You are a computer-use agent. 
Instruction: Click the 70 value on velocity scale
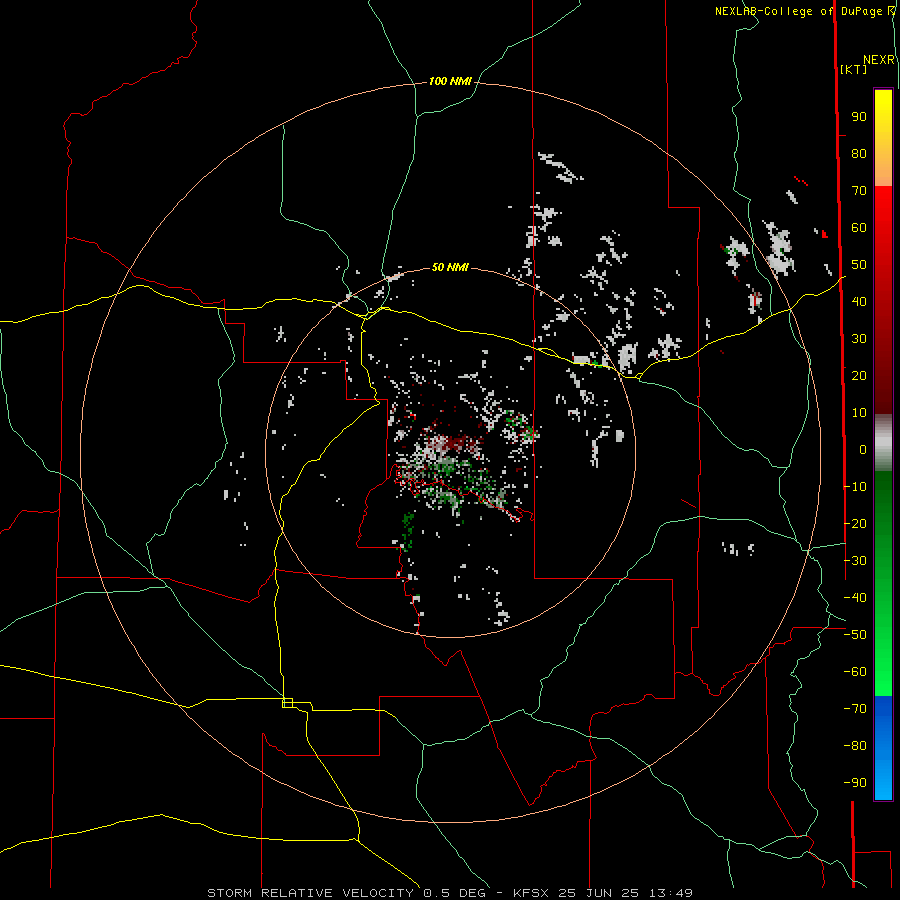(859, 191)
